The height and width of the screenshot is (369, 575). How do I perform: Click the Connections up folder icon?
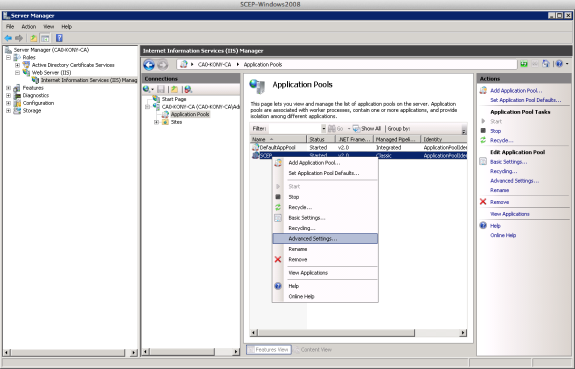(x=174, y=89)
